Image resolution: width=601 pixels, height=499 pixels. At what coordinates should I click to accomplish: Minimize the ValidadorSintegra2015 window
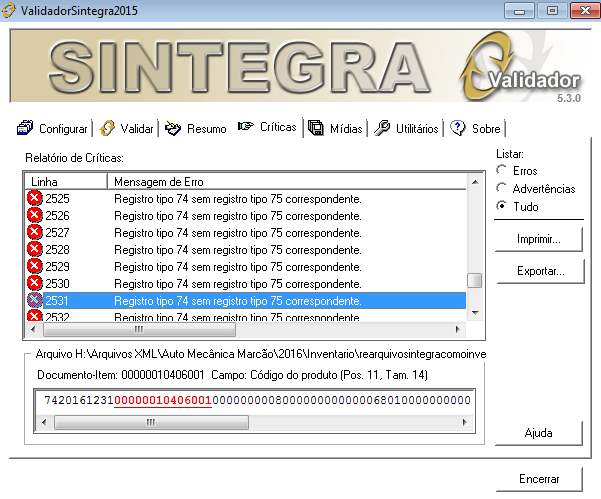[x=519, y=11]
